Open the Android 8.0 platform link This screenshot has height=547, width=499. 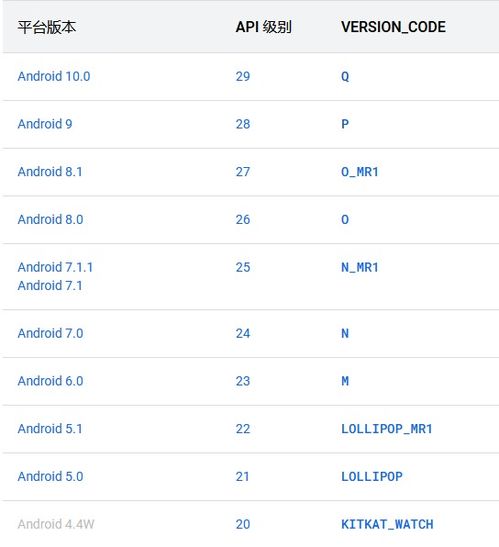point(50,219)
